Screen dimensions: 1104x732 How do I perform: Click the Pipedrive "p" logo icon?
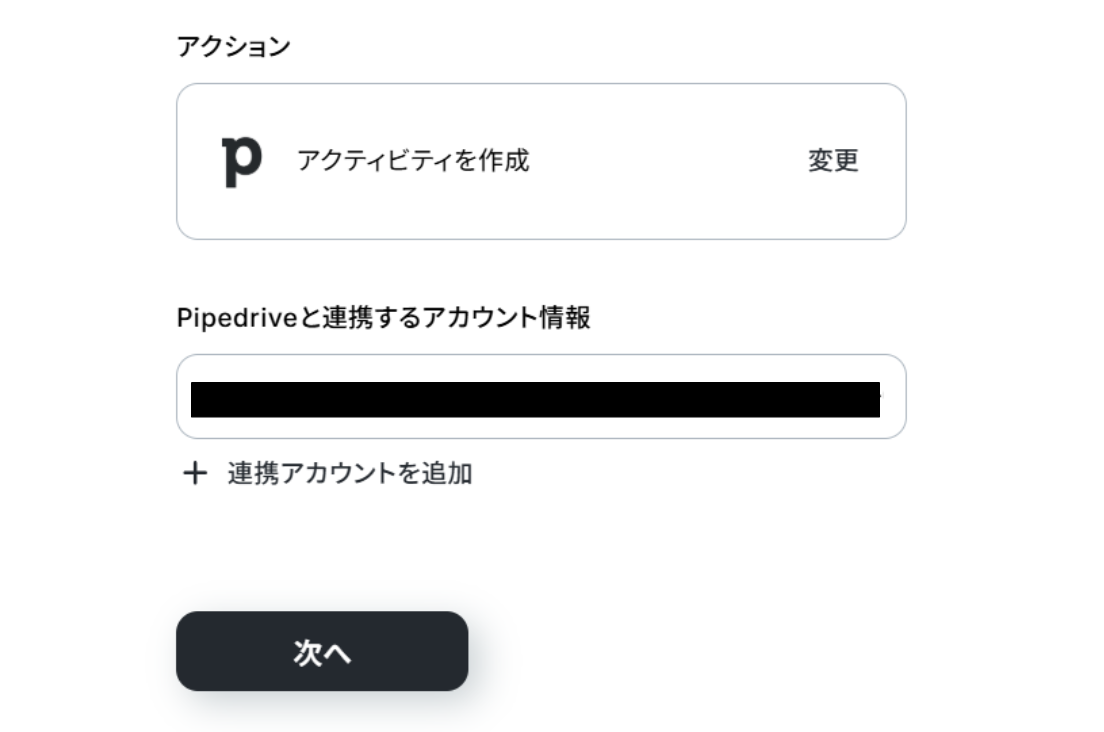click(x=241, y=162)
